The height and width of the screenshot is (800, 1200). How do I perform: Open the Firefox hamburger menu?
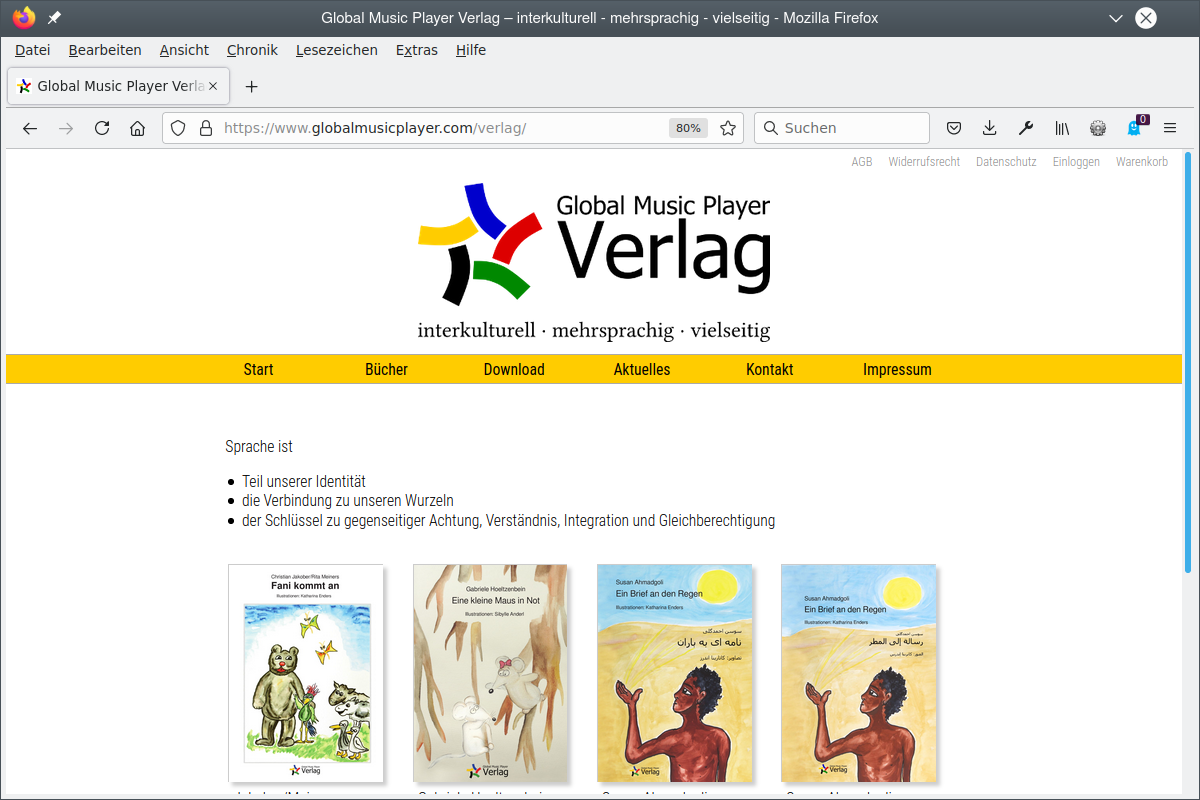[x=1170, y=128]
